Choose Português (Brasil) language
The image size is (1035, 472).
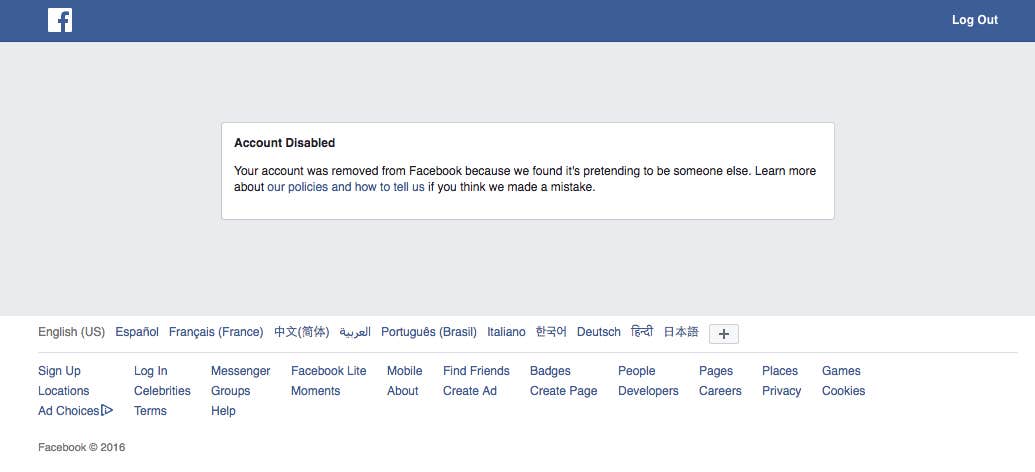pos(429,332)
